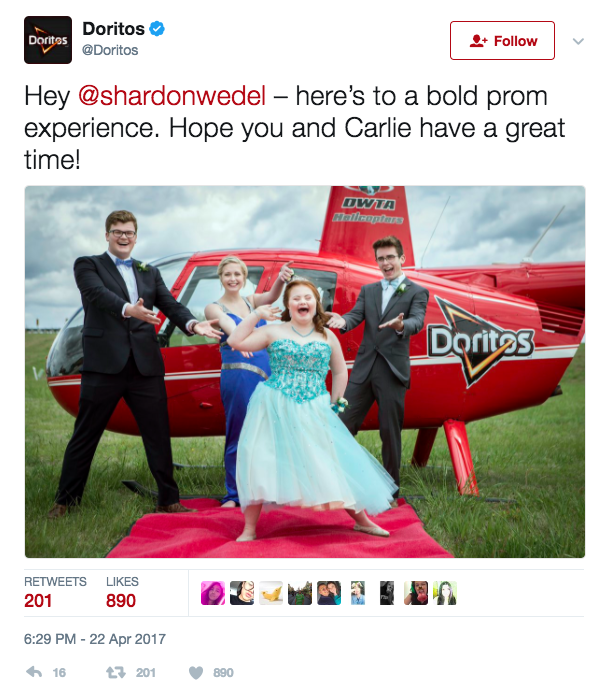Open the couple photo liker avatar
This screenshot has width=607, height=687.
[329, 593]
